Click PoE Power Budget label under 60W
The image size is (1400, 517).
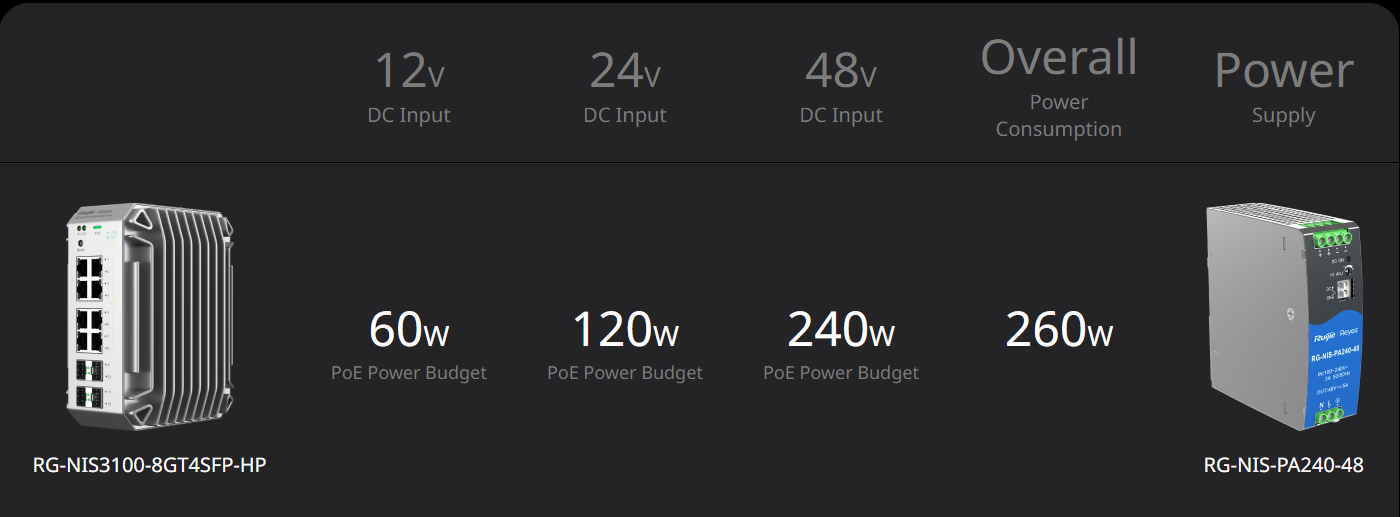[409, 373]
